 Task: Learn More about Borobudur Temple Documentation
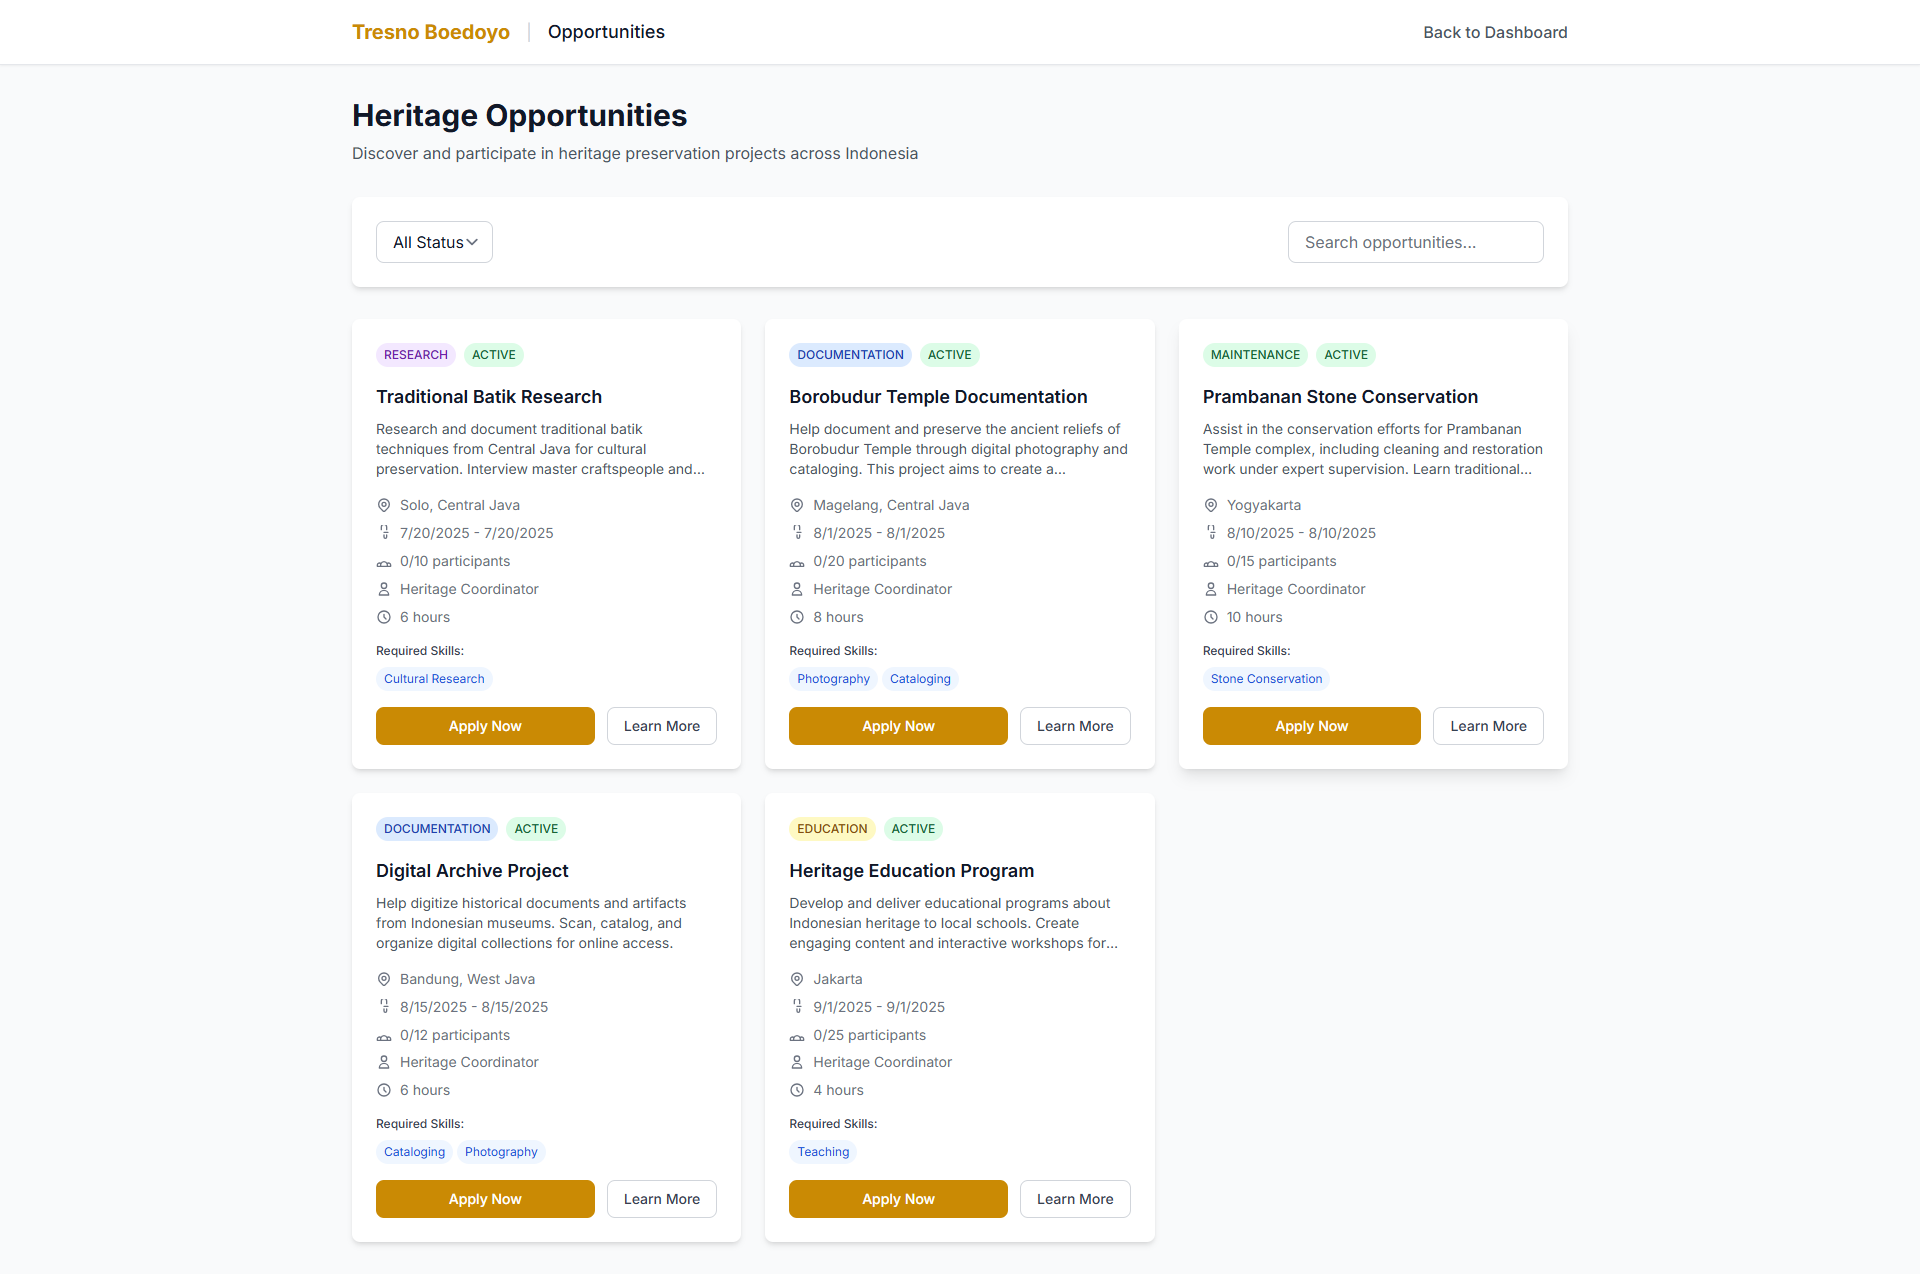pyautogui.click(x=1075, y=726)
